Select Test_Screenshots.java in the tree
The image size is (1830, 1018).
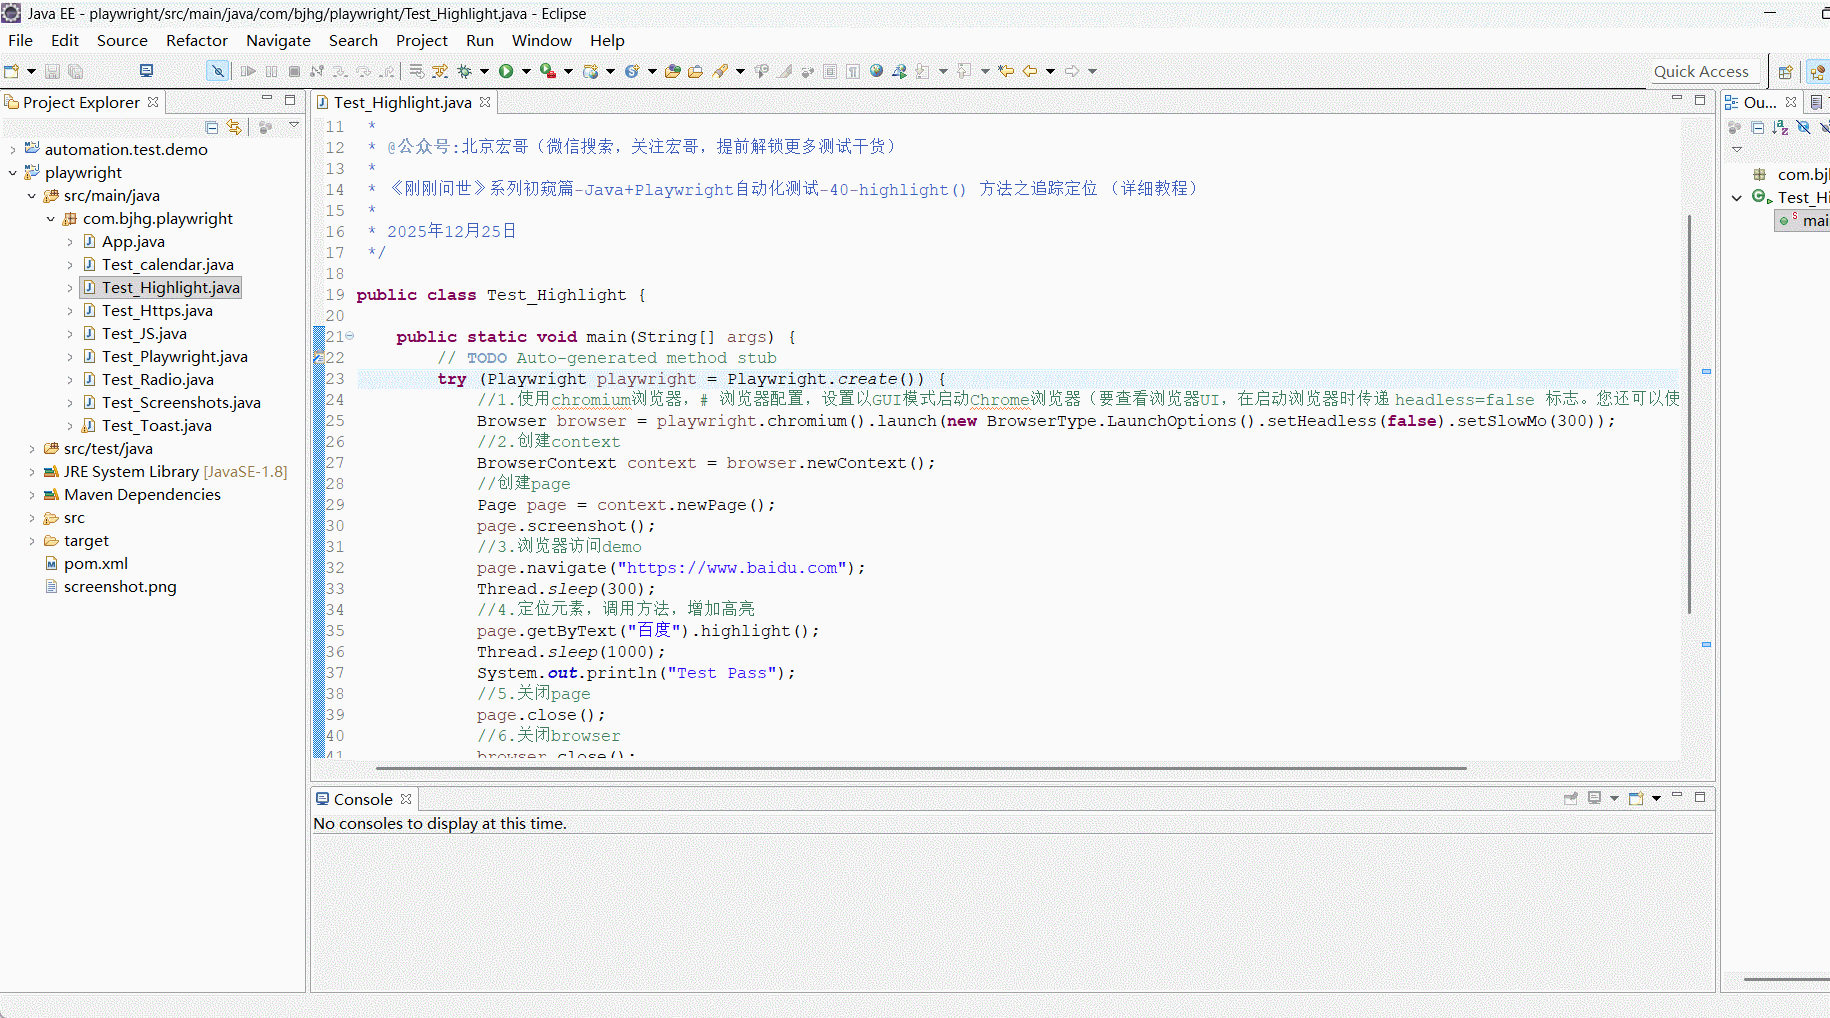[x=181, y=403]
